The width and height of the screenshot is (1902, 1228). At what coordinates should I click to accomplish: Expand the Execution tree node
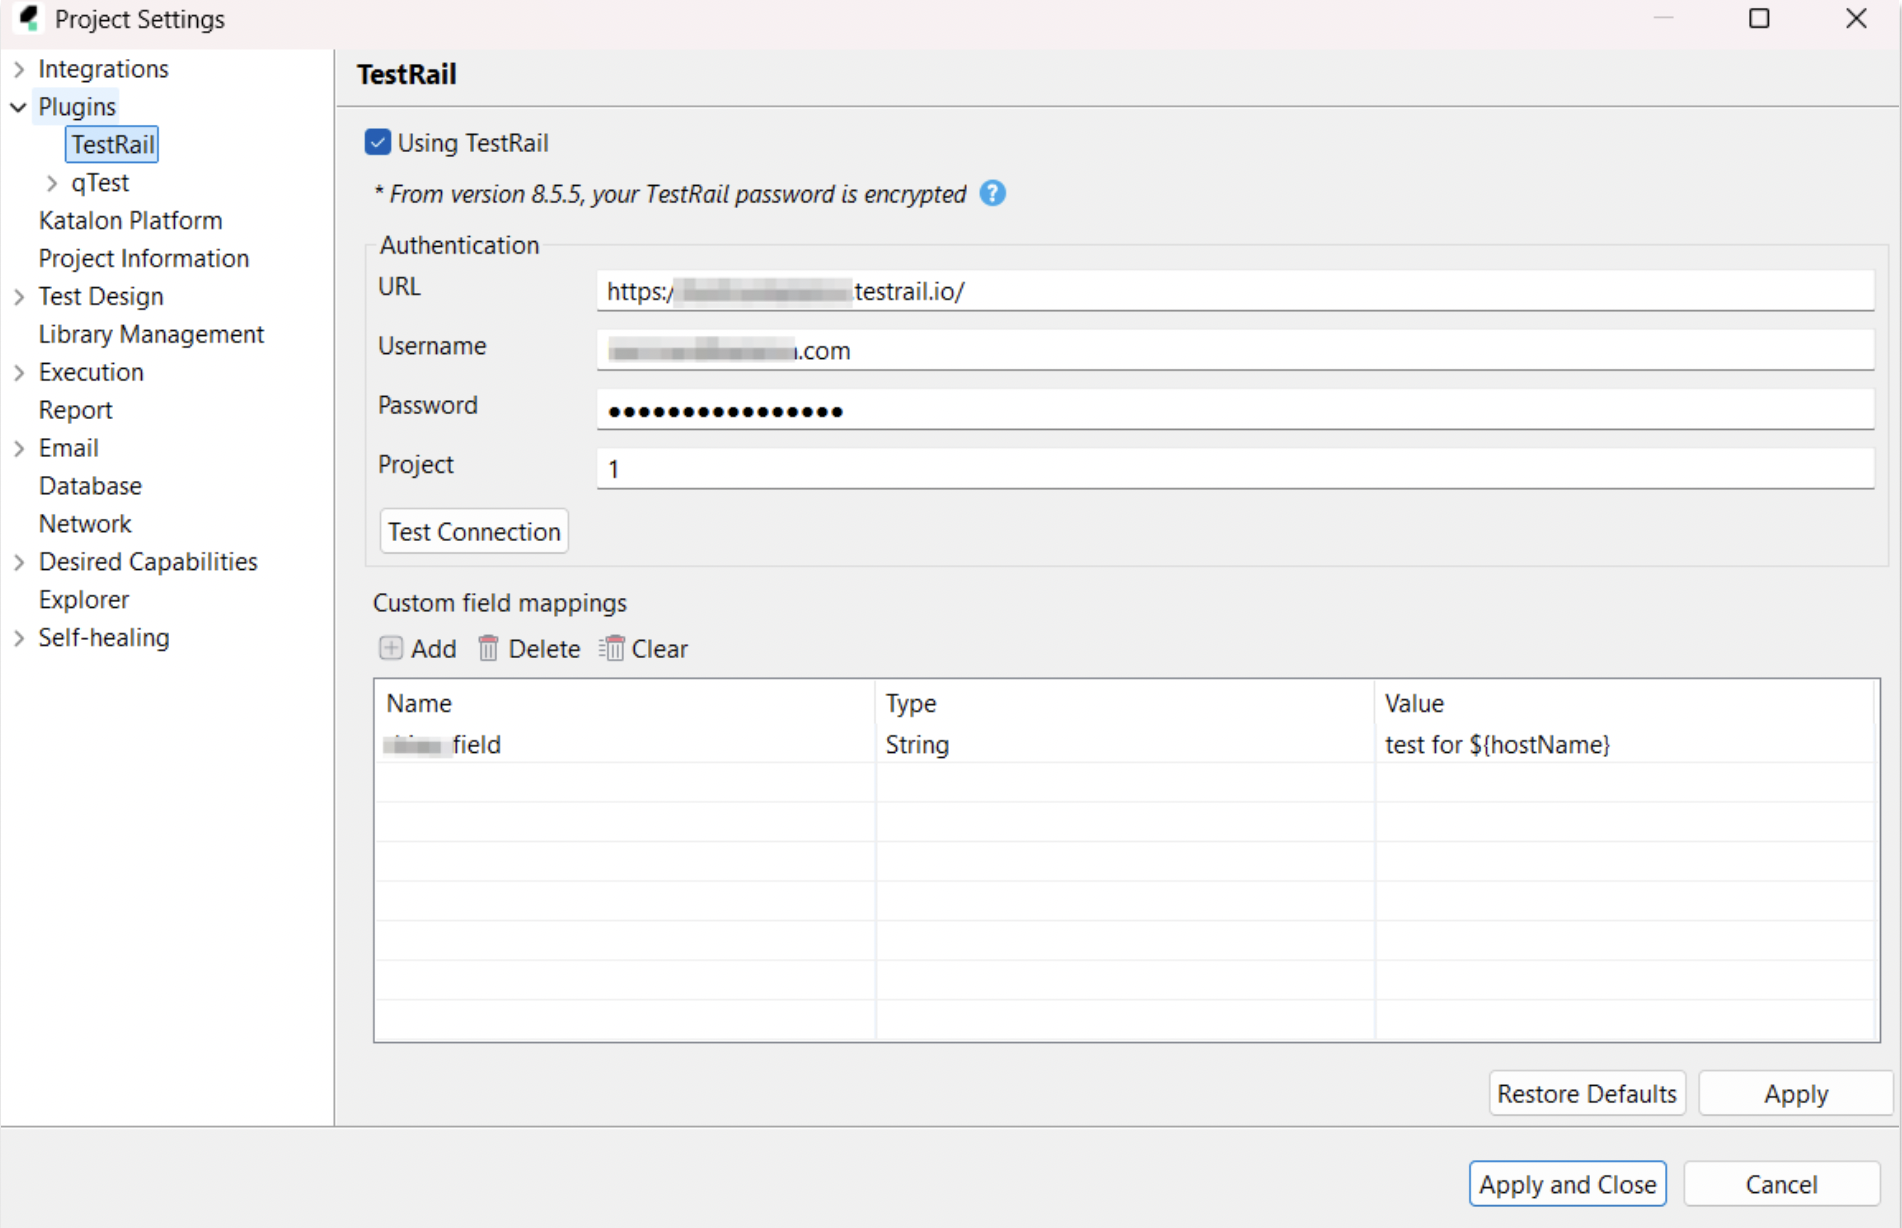click(19, 372)
